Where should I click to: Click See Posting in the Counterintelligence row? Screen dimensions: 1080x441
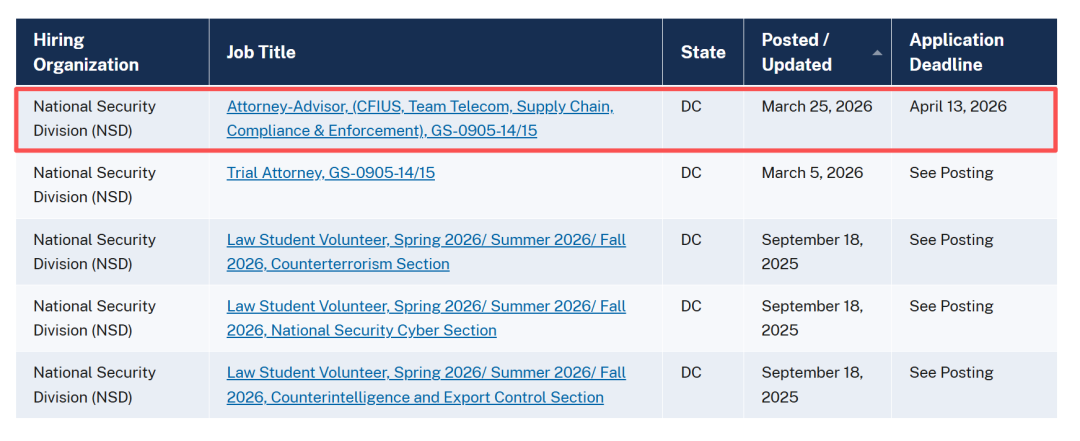coord(951,373)
